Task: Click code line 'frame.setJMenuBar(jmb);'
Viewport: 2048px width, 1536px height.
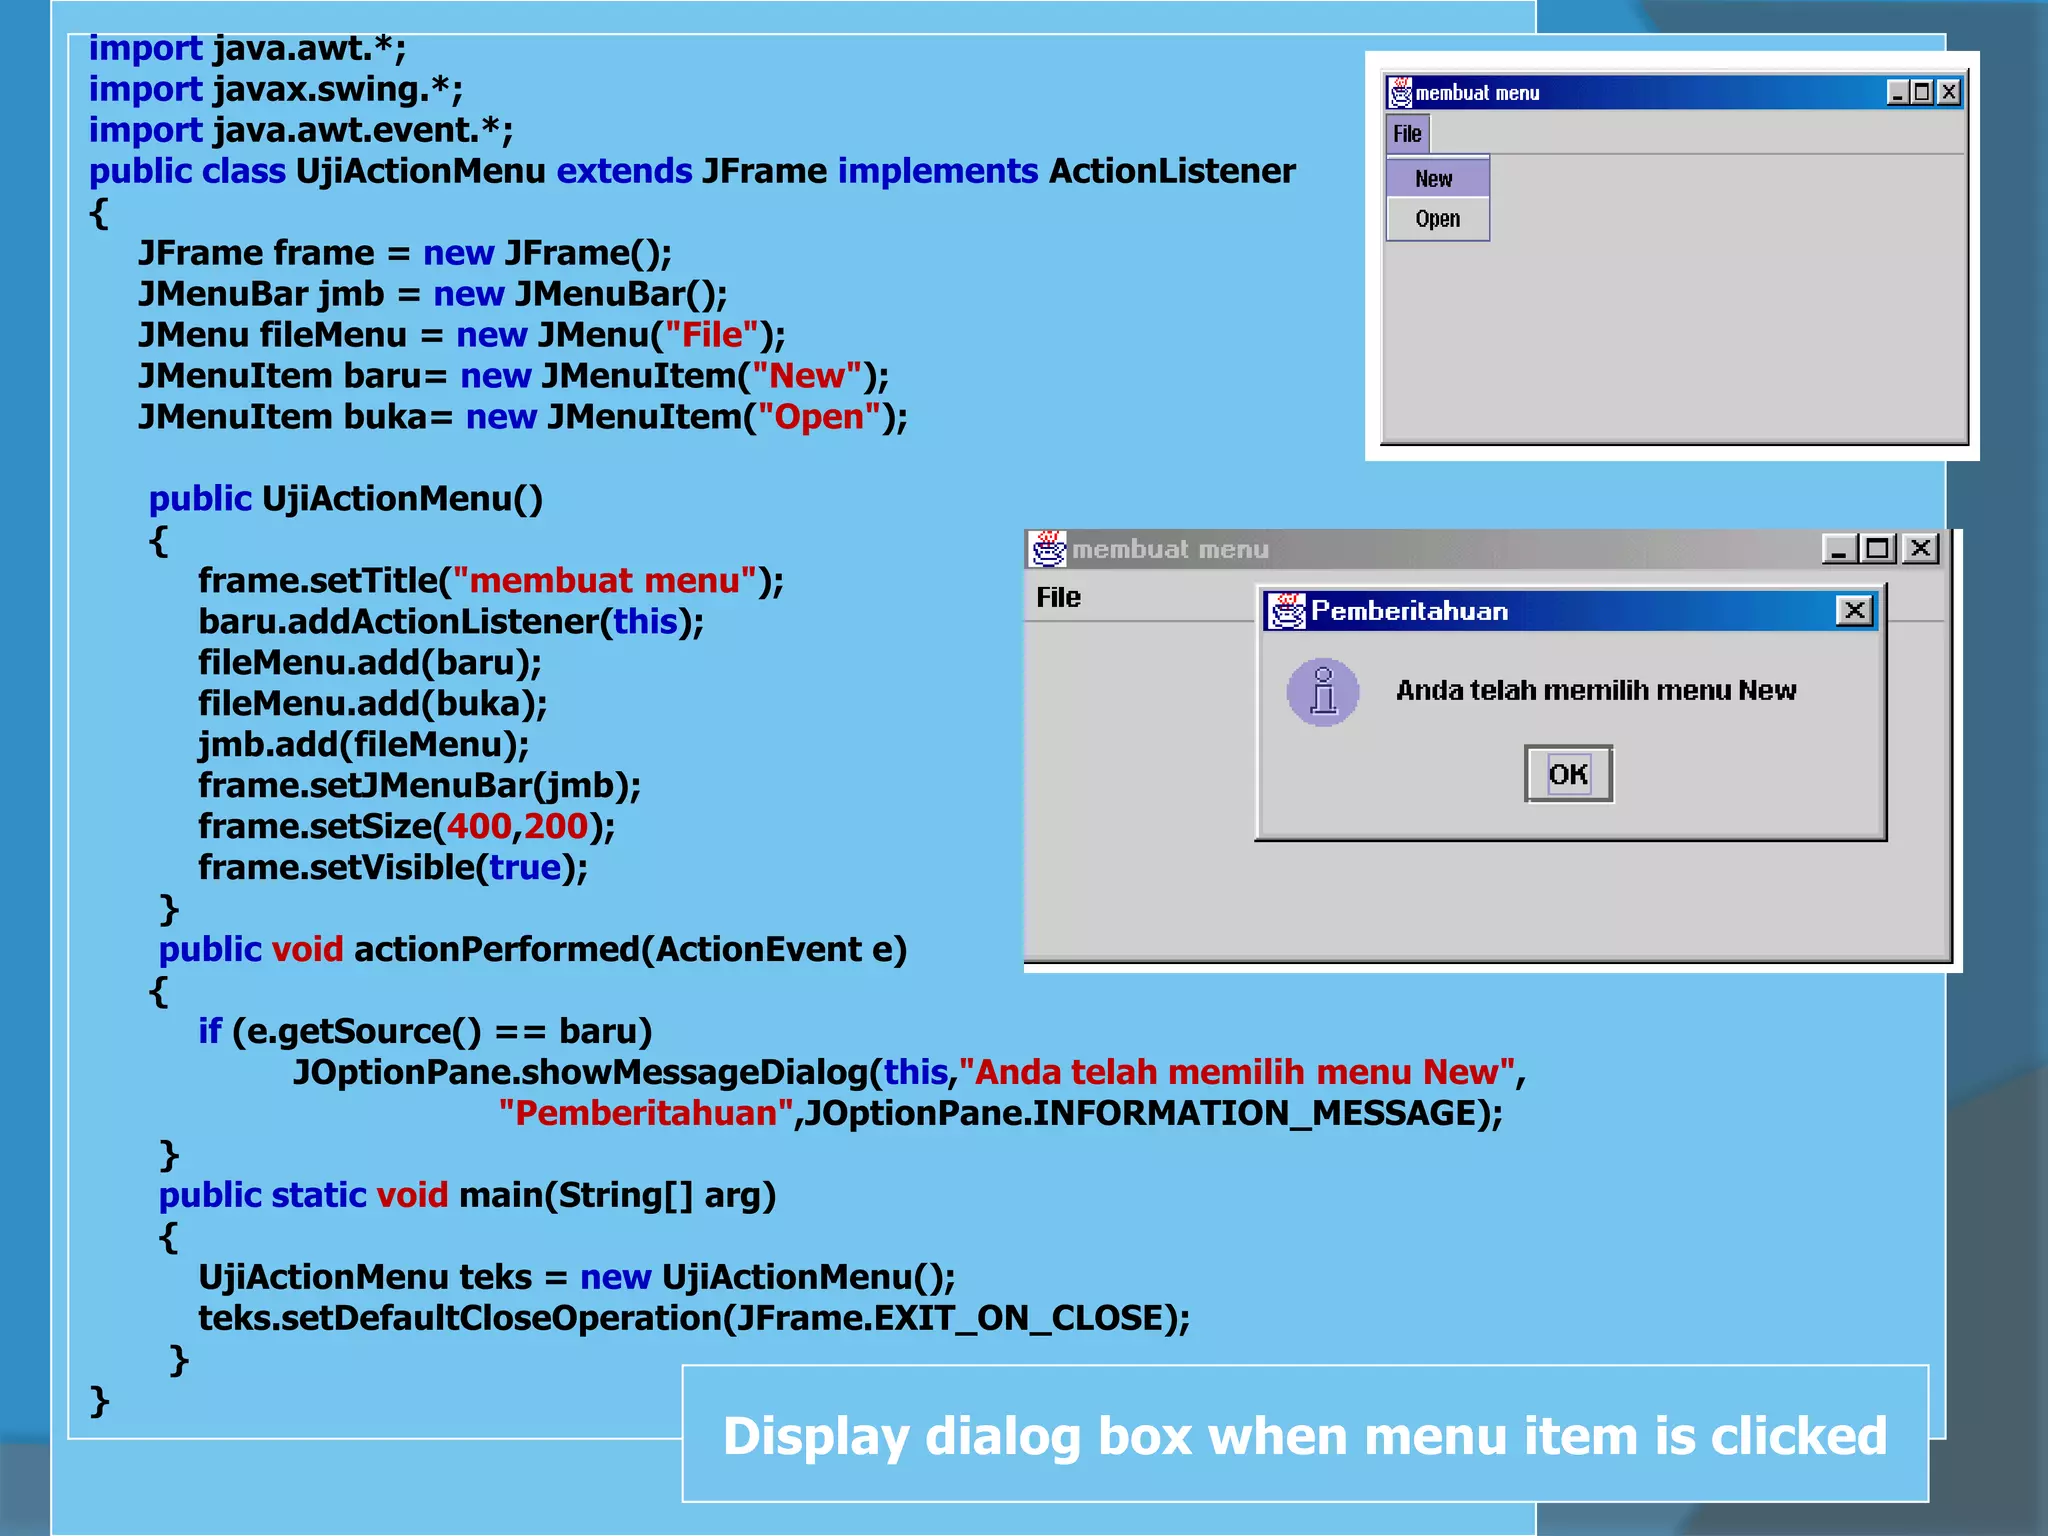Action: (419, 786)
